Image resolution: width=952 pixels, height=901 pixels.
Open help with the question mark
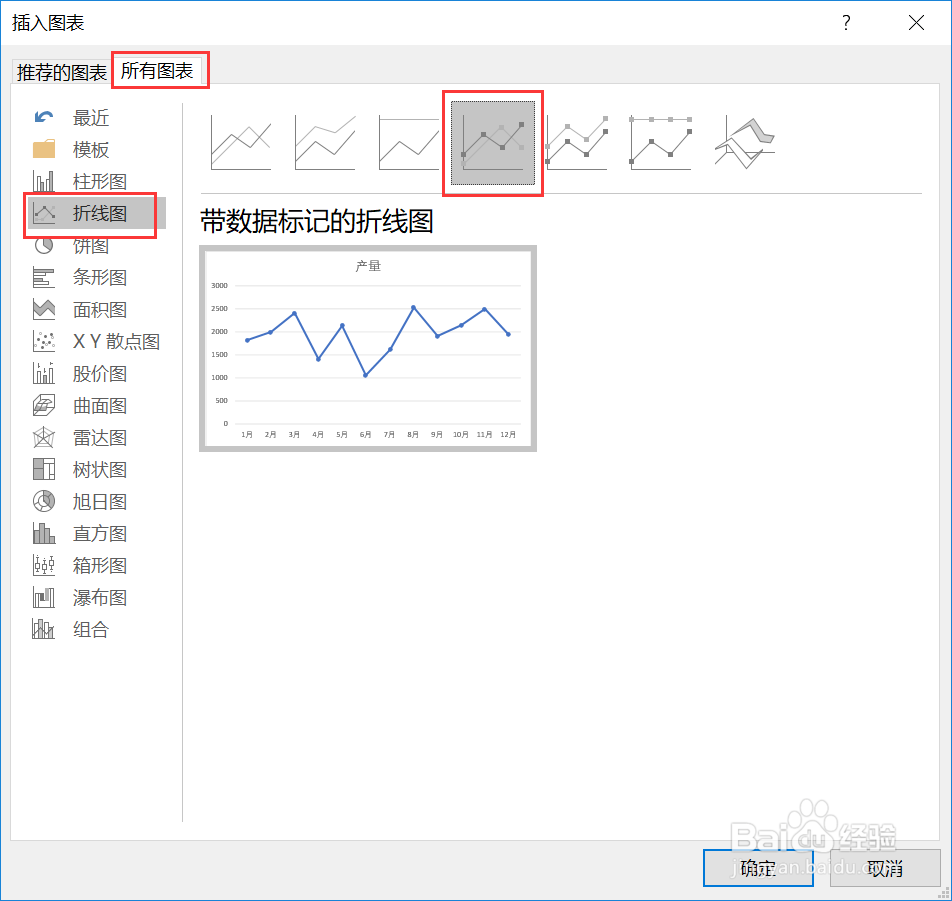(846, 23)
